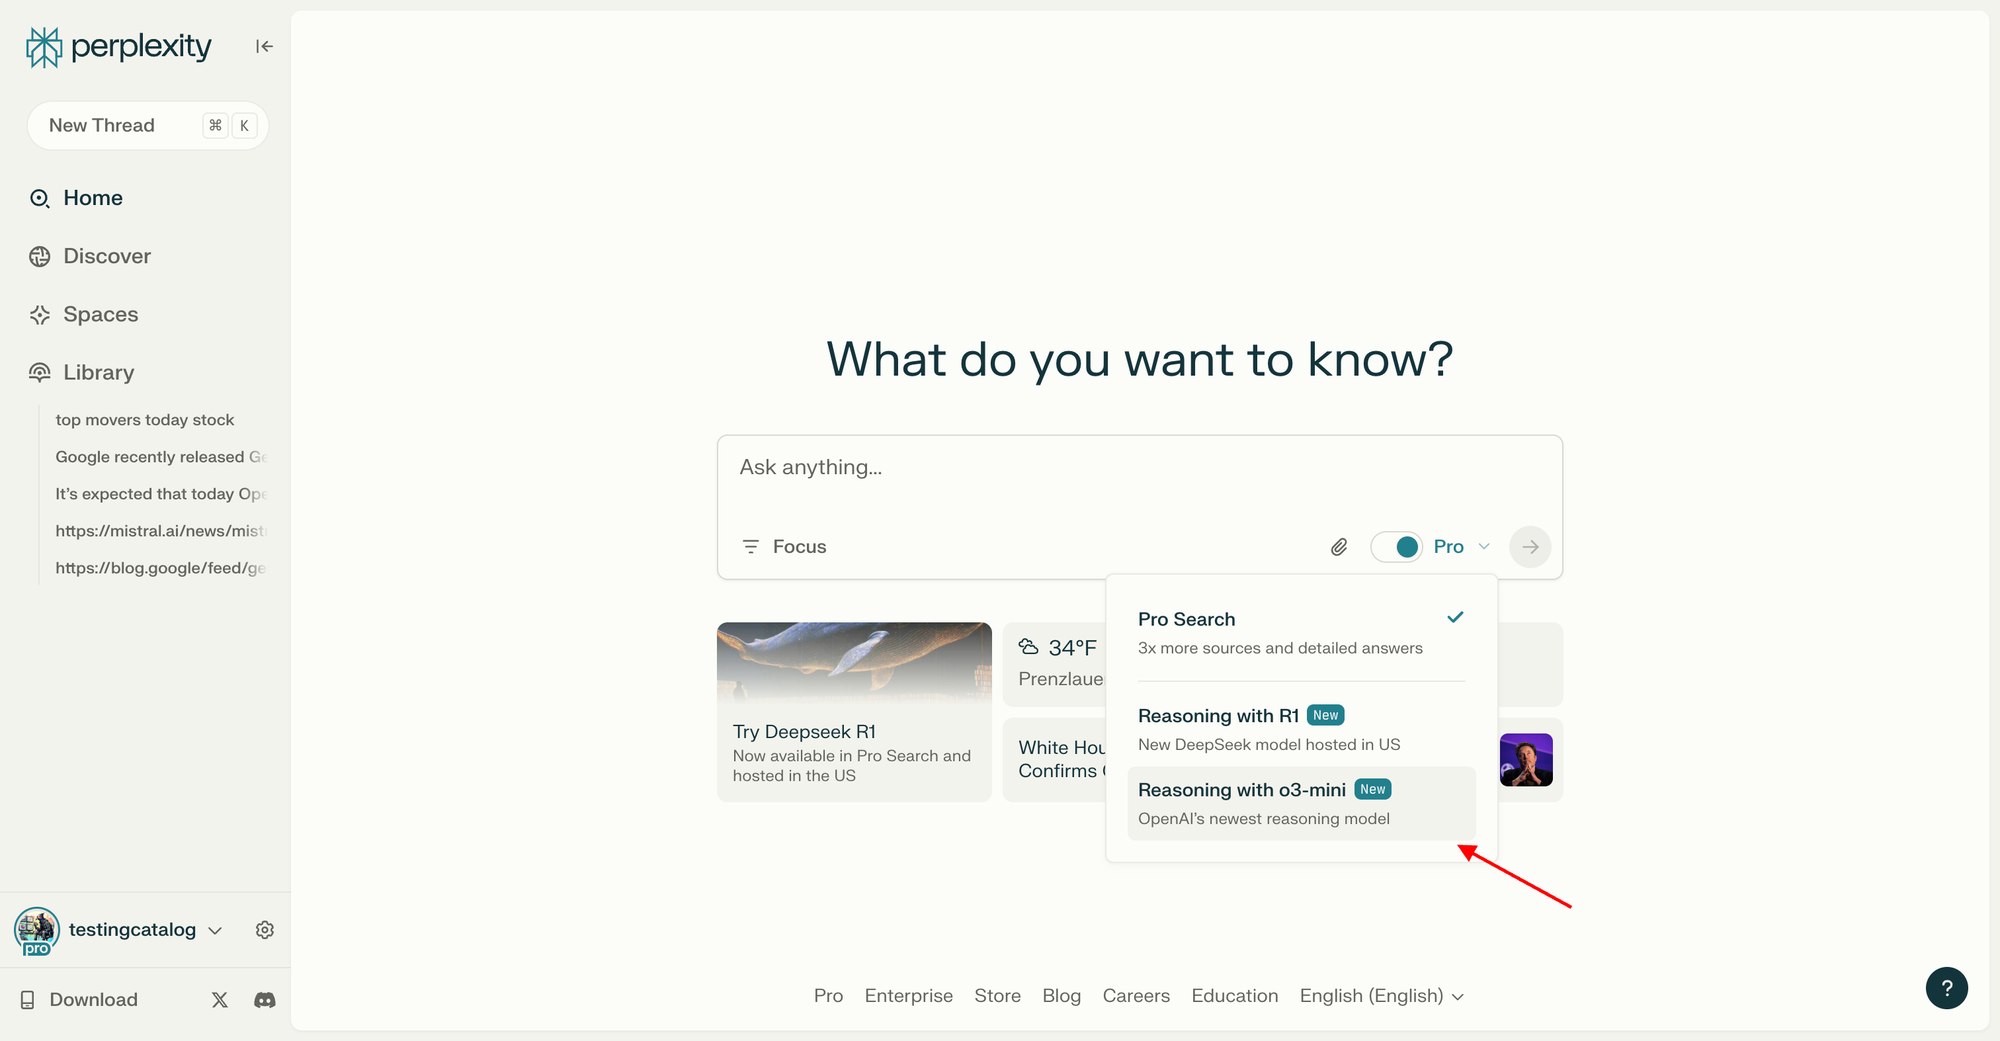Open the Careers footer link
This screenshot has height=1041, width=2000.
(1136, 996)
